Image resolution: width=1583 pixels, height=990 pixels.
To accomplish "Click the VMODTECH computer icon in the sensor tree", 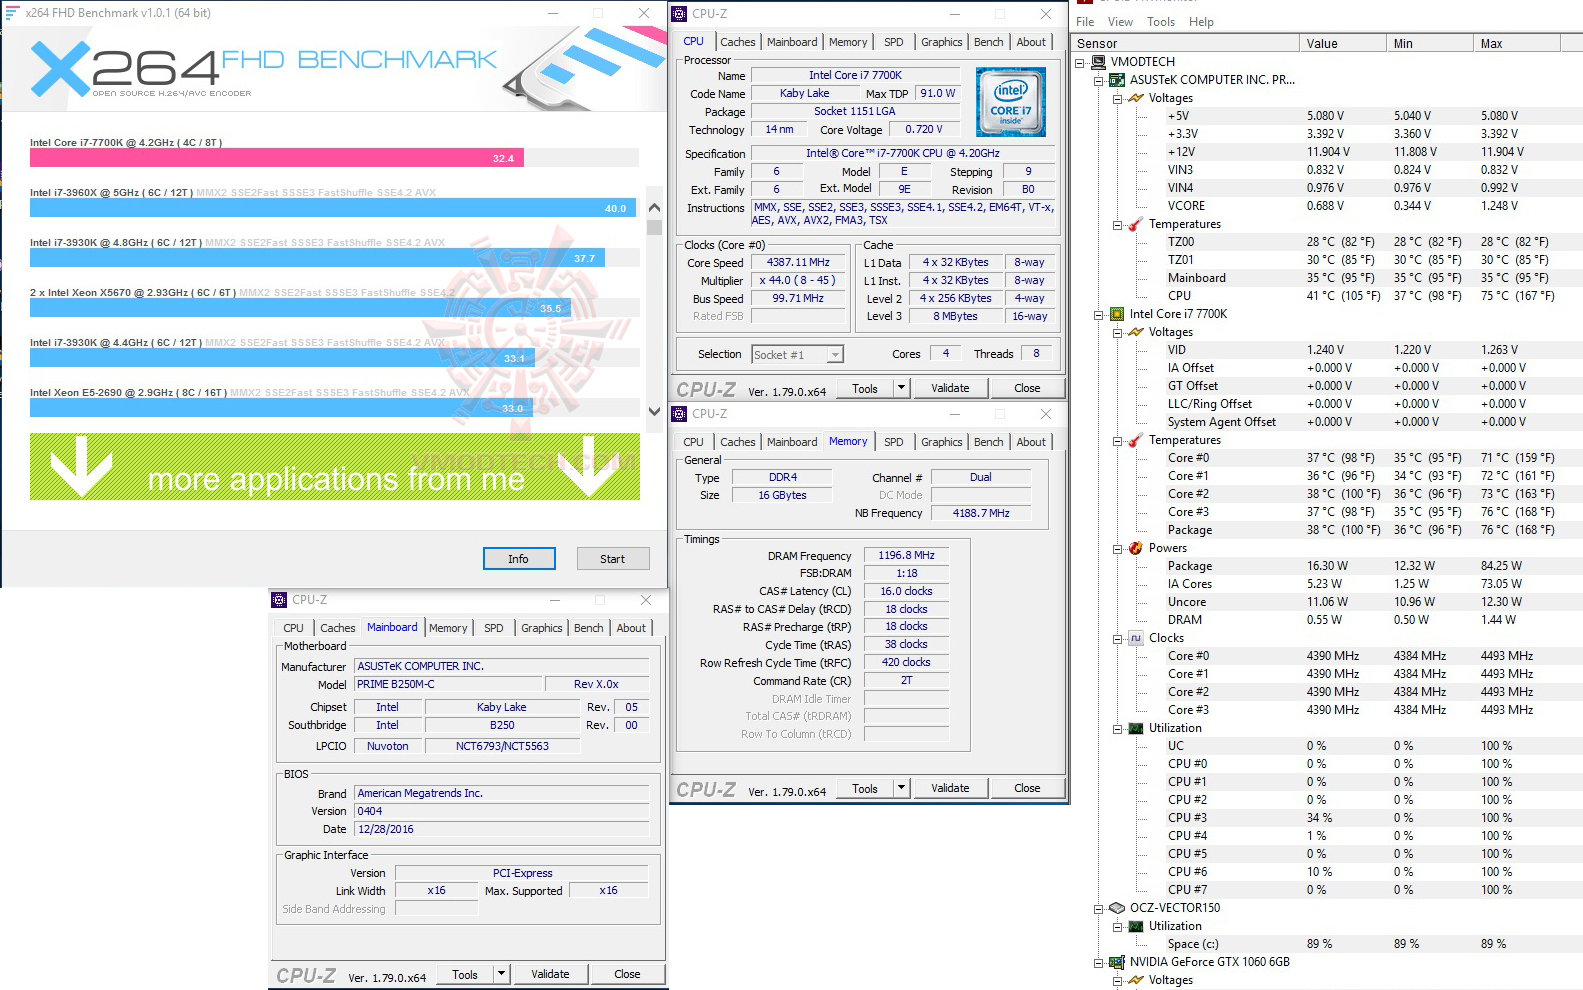I will [1098, 62].
